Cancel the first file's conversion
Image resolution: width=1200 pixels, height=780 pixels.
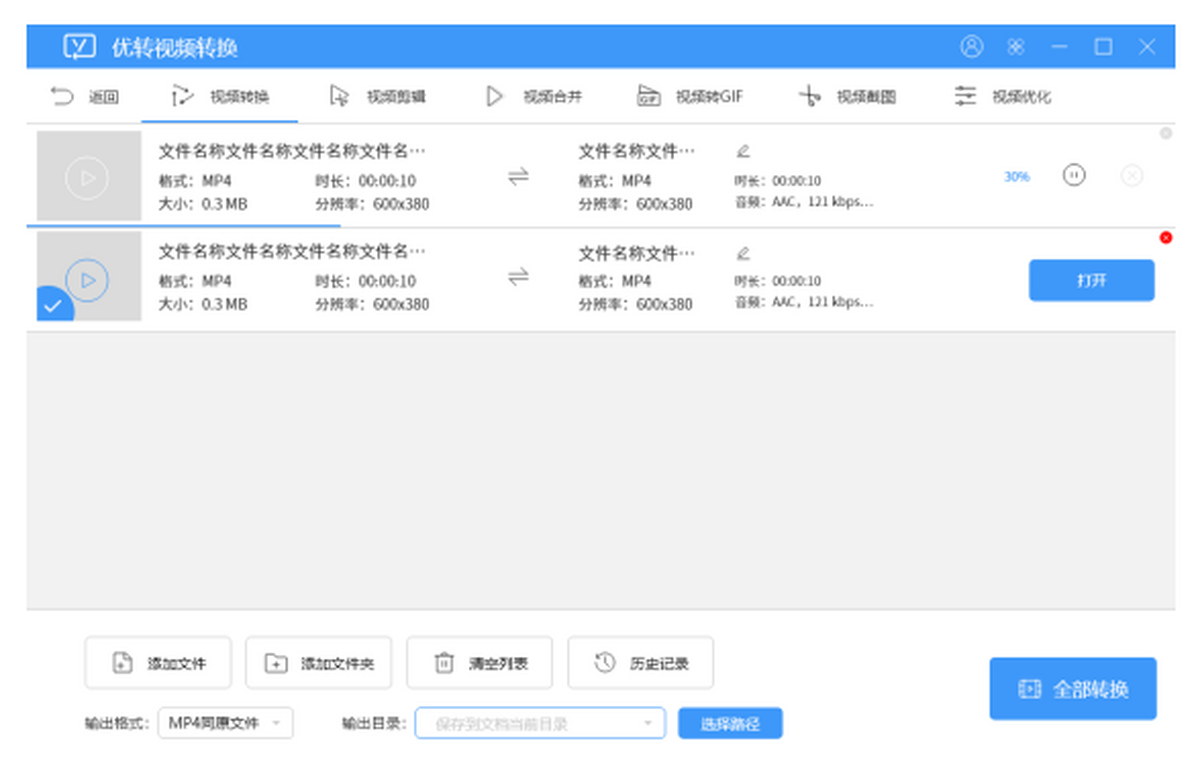pos(1131,176)
